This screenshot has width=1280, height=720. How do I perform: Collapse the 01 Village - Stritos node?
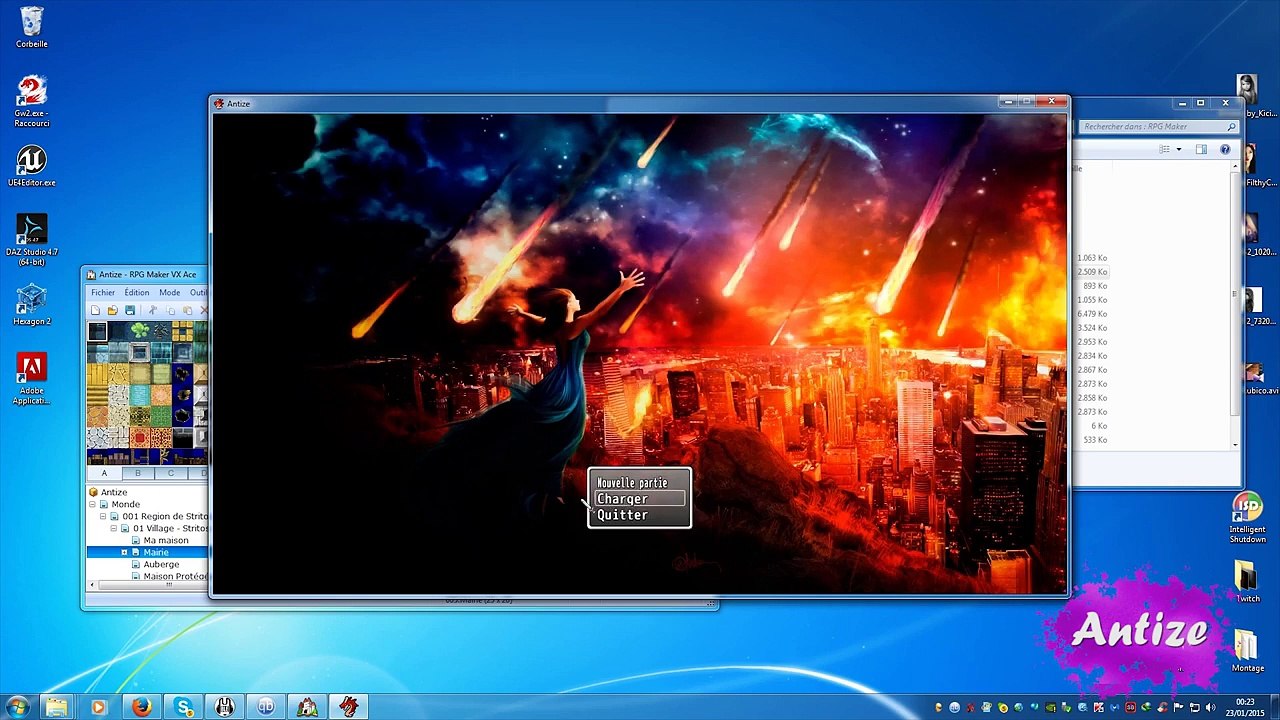(x=113, y=528)
